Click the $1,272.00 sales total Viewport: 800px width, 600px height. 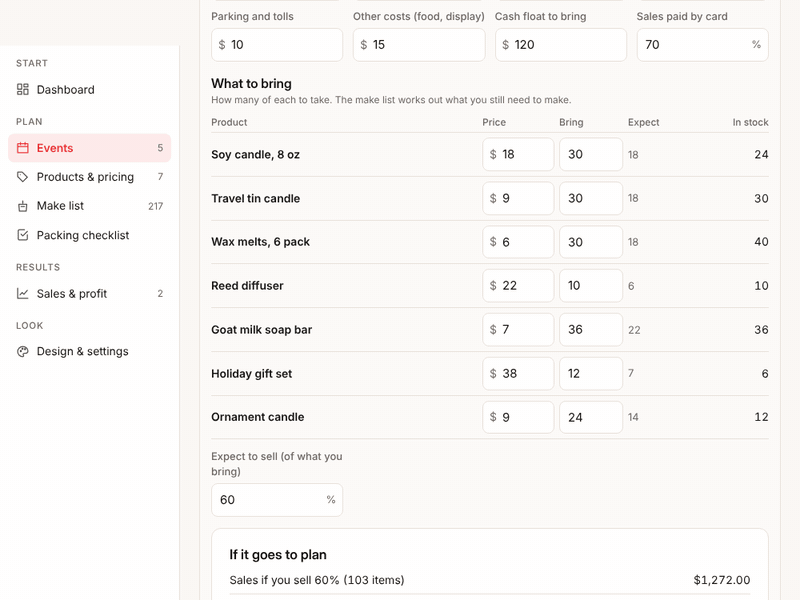(x=721, y=580)
